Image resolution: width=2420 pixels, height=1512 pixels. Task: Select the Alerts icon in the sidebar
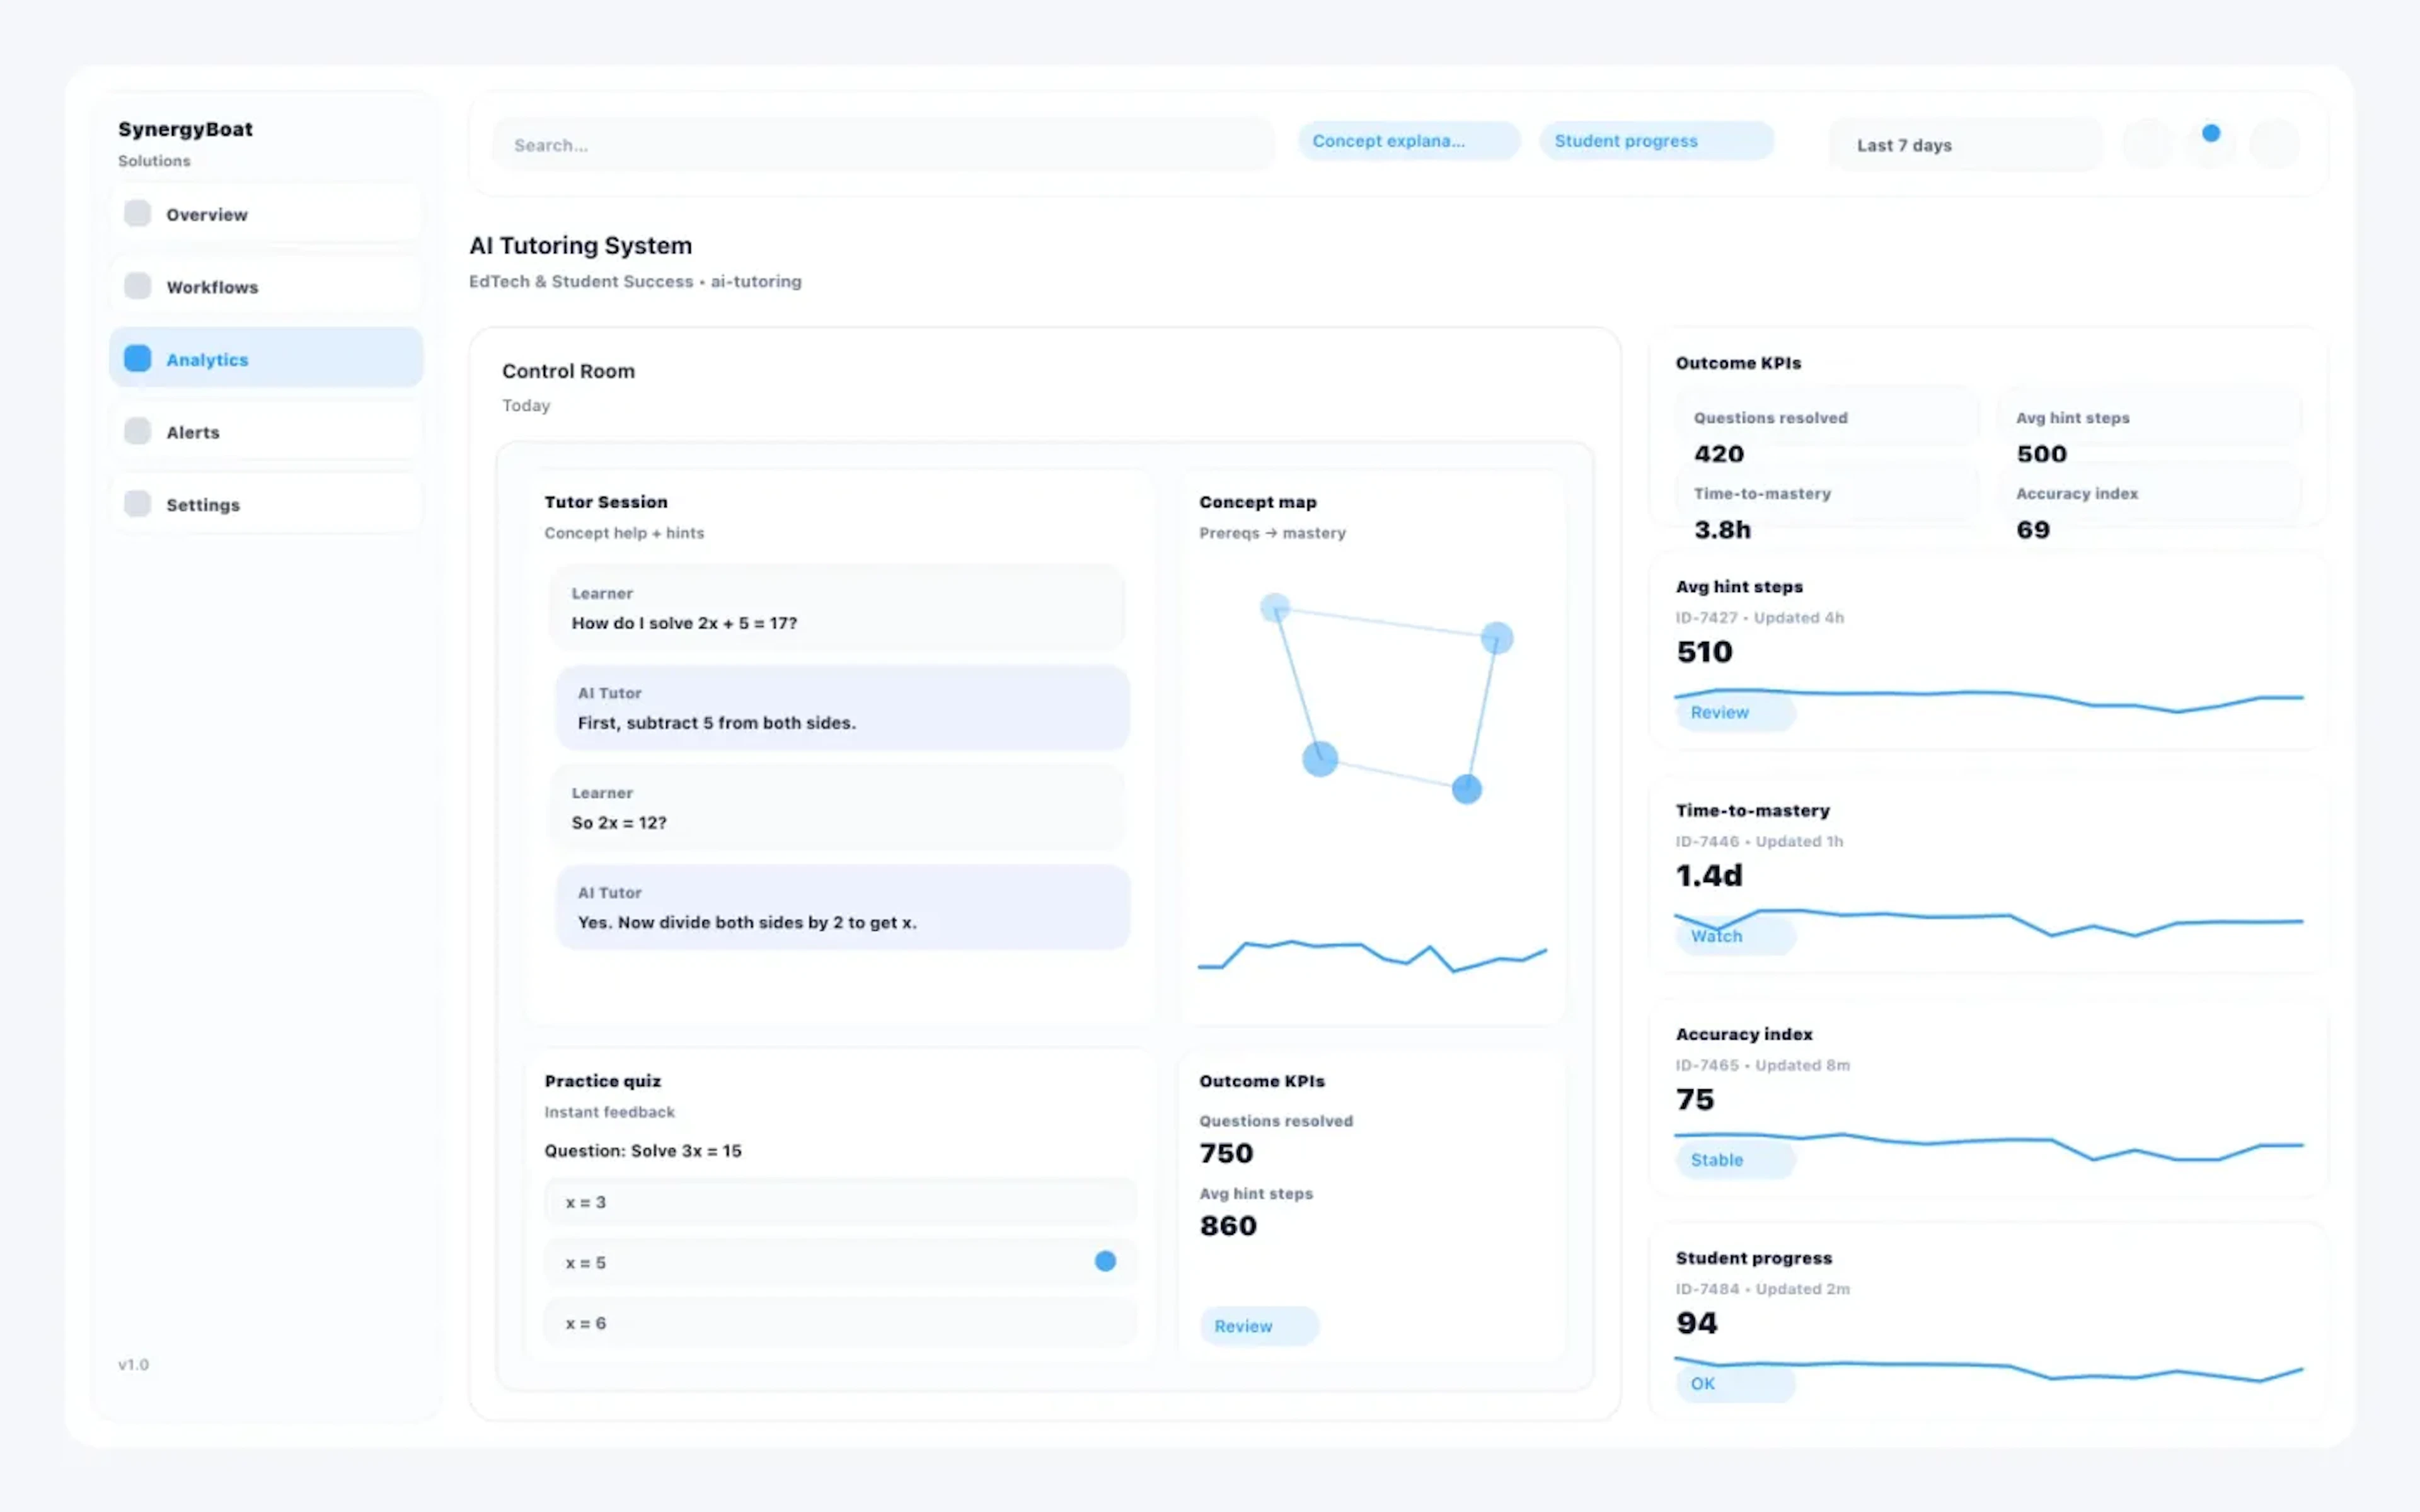[x=137, y=431]
